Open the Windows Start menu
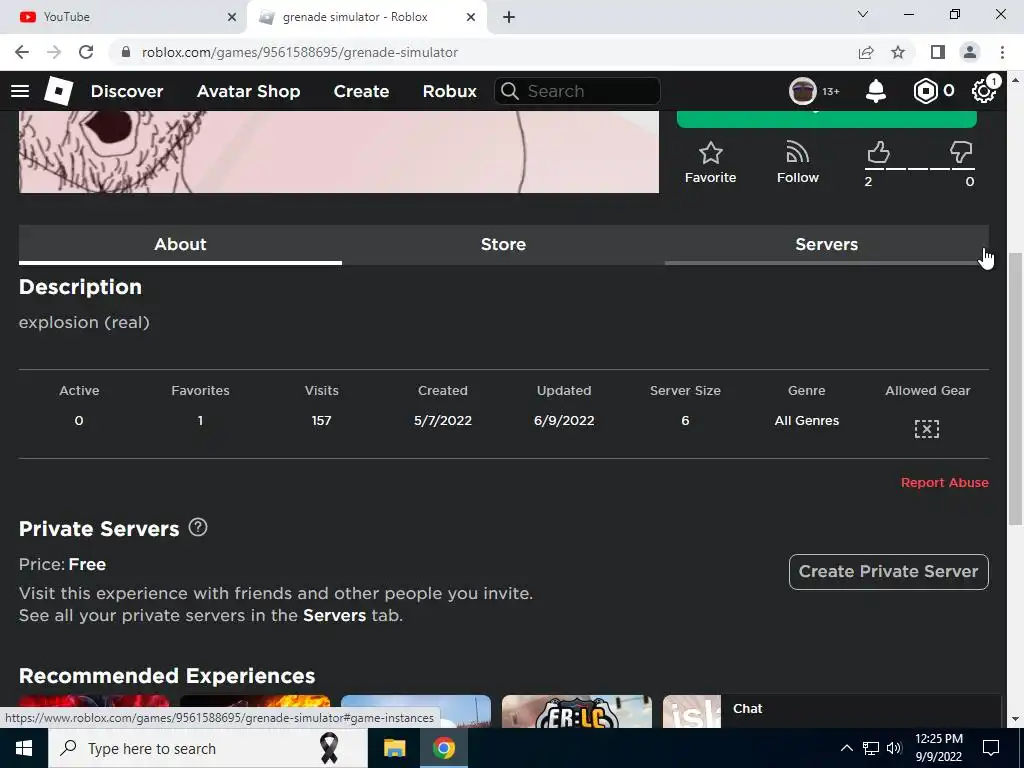Image resolution: width=1024 pixels, height=768 pixels. pos(24,748)
